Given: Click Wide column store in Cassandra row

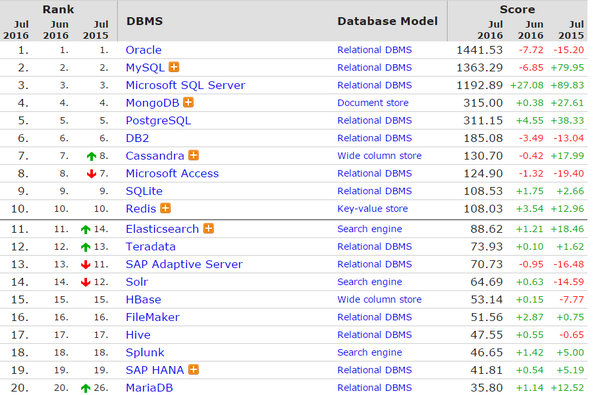Looking at the screenshot, I should click(x=379, y=155).
